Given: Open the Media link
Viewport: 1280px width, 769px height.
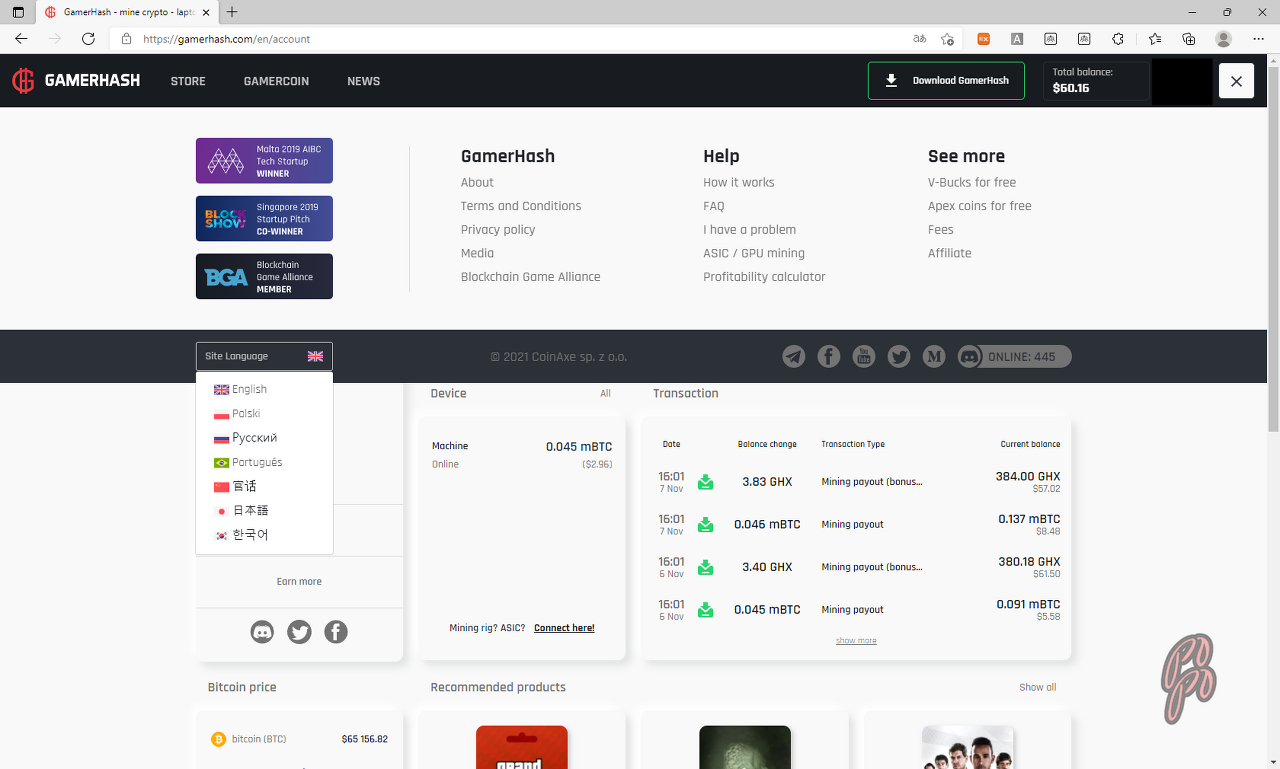Looking at the screenshot, I should pyautogui.click(x=477, y=253).
